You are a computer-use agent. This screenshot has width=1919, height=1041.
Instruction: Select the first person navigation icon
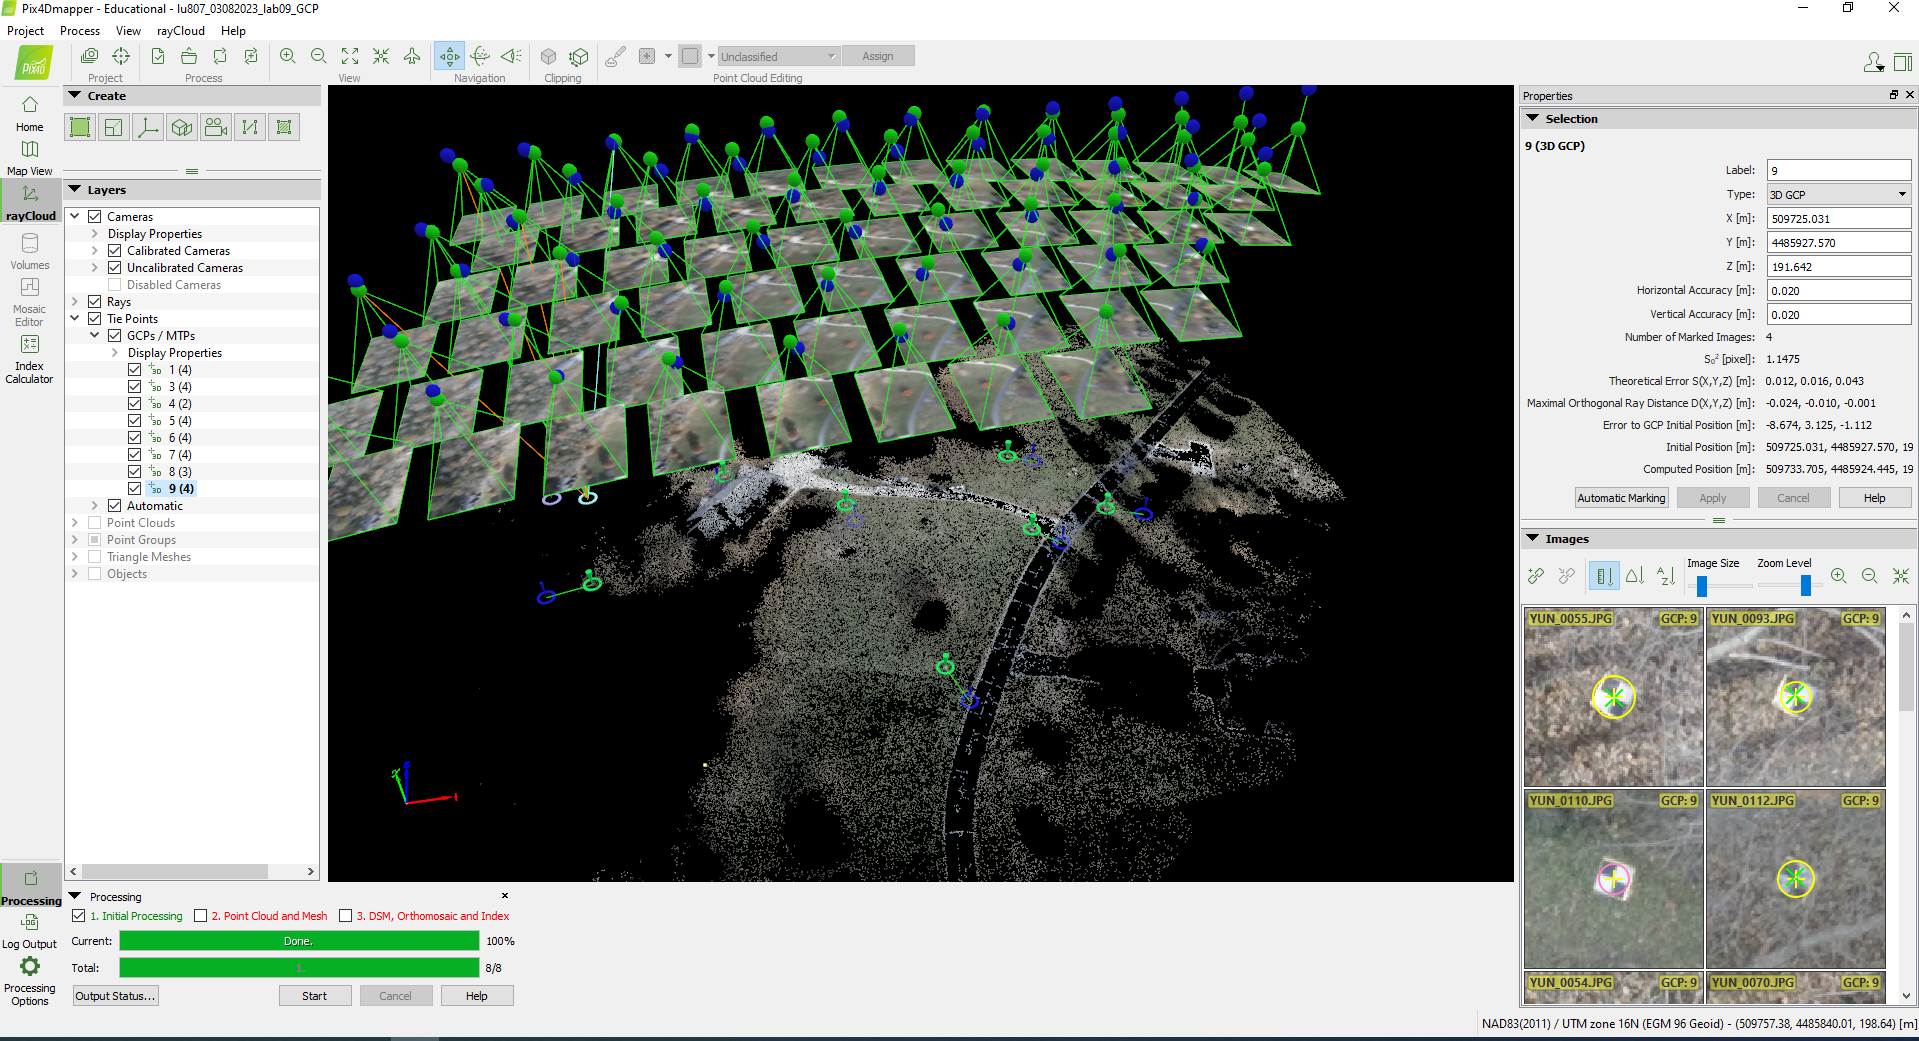coord(512,56)
